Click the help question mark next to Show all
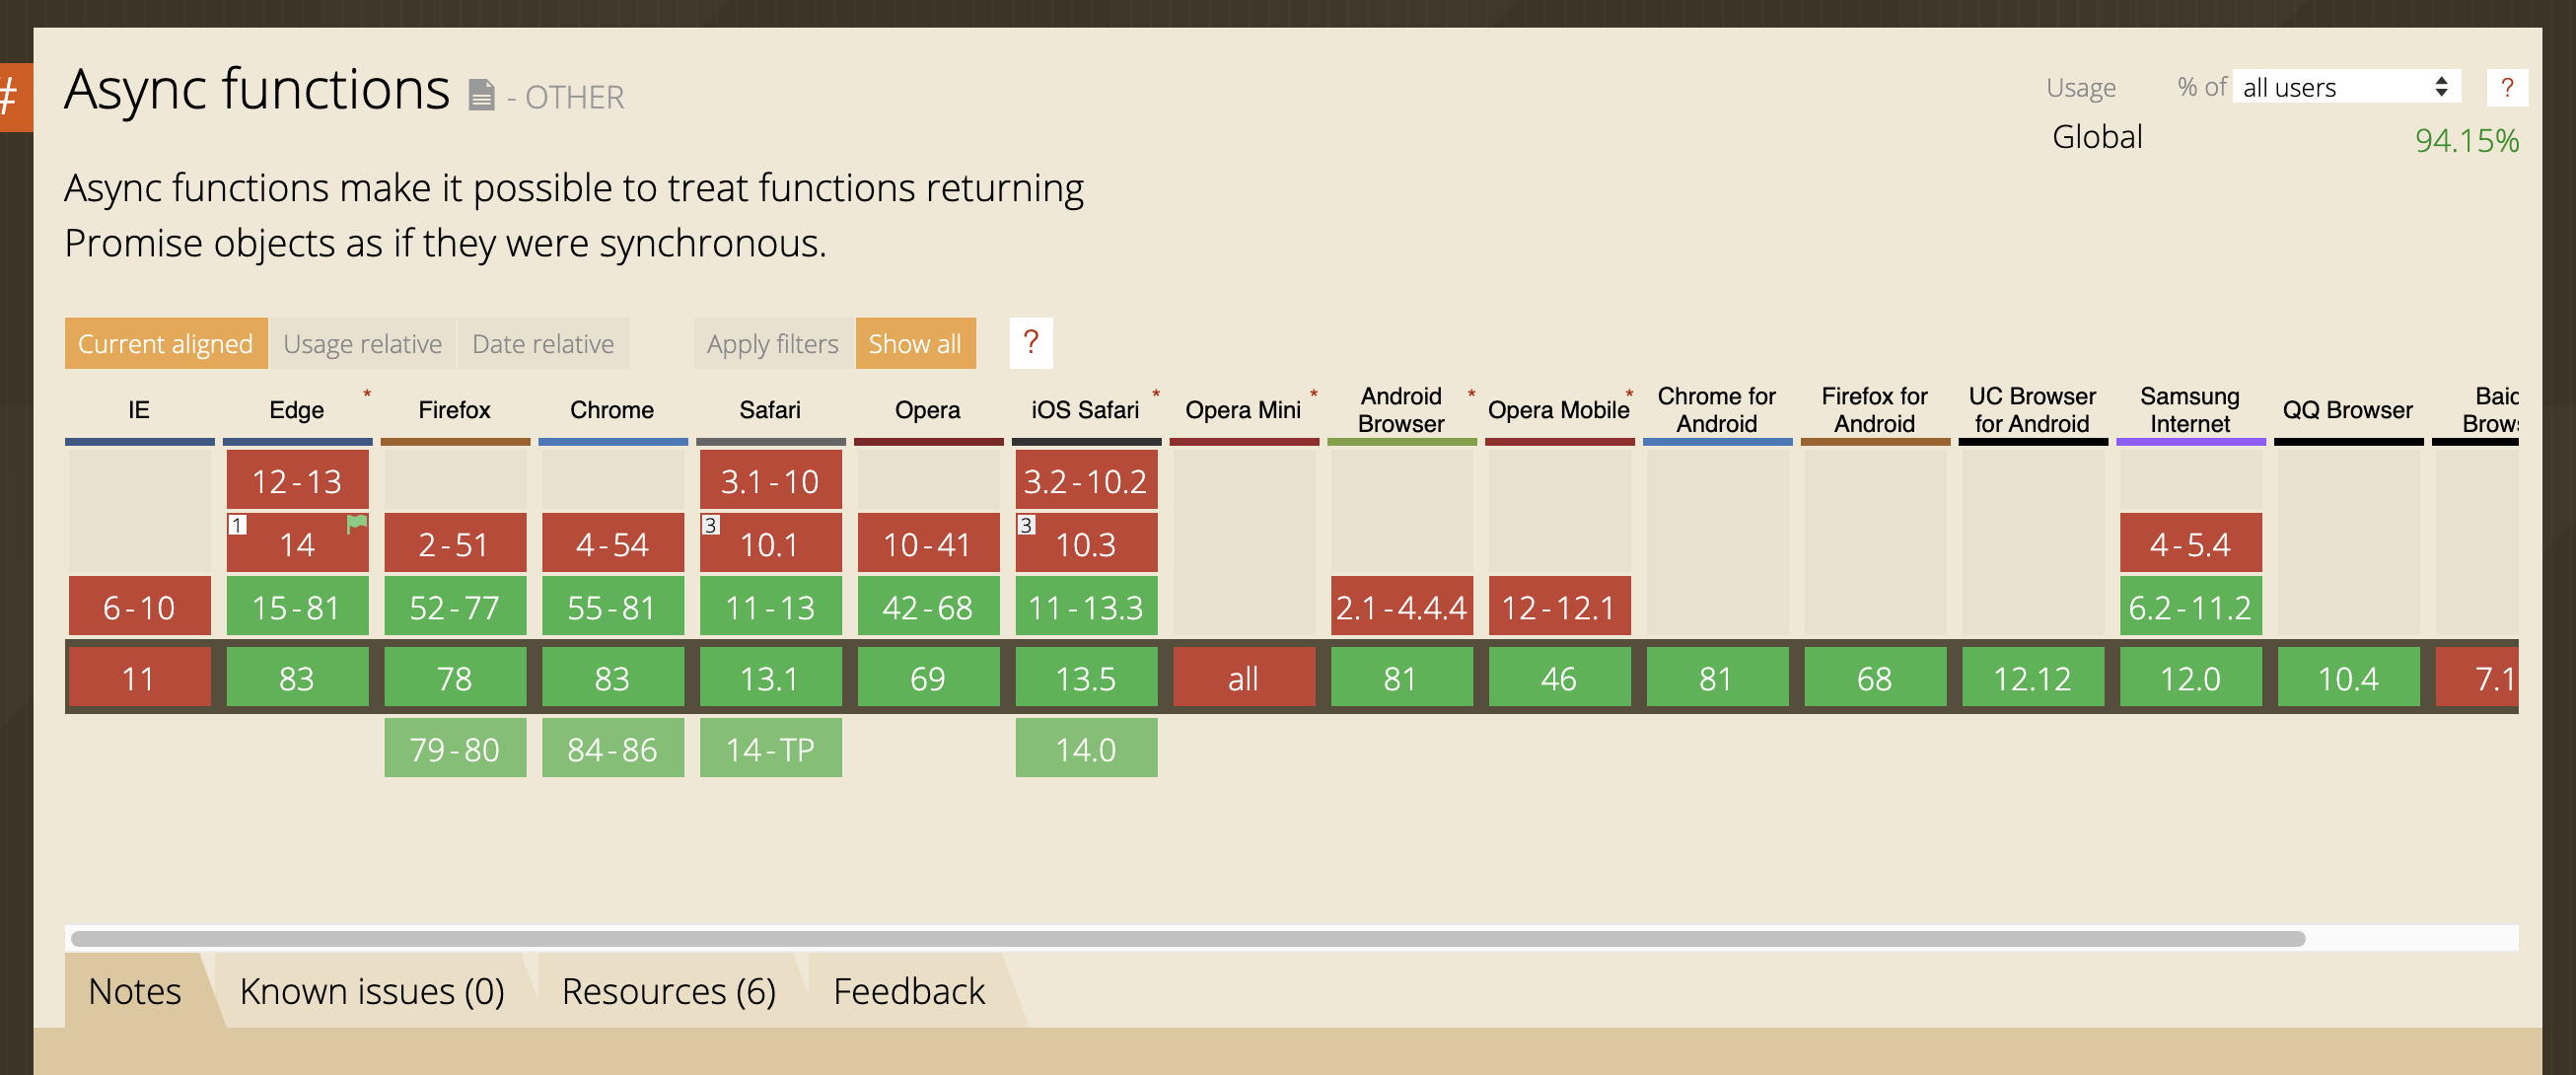This screenshot has width=2576, height=1075. (x=1032, y=343)
